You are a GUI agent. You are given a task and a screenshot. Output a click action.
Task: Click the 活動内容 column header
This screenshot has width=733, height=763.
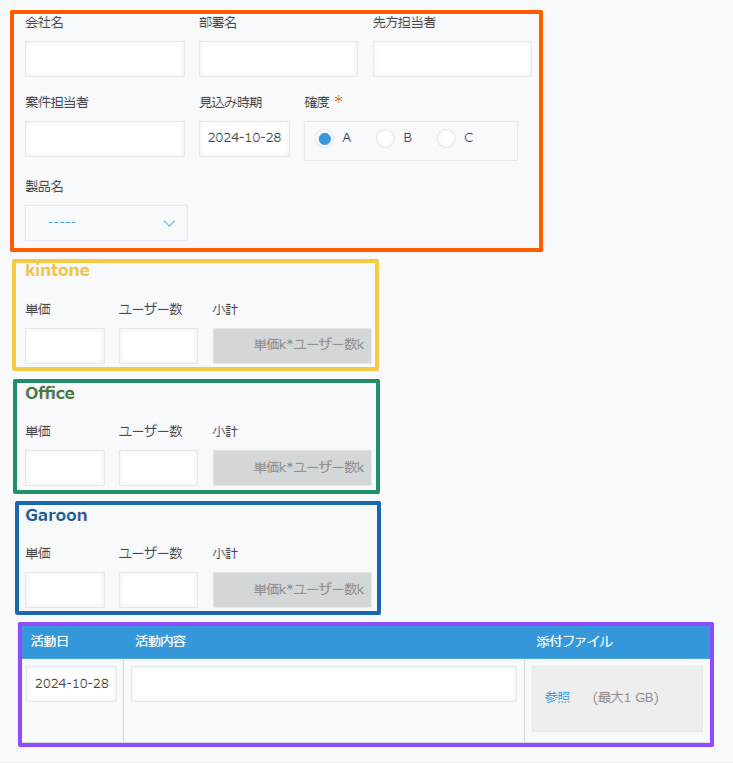coord(161,641)
